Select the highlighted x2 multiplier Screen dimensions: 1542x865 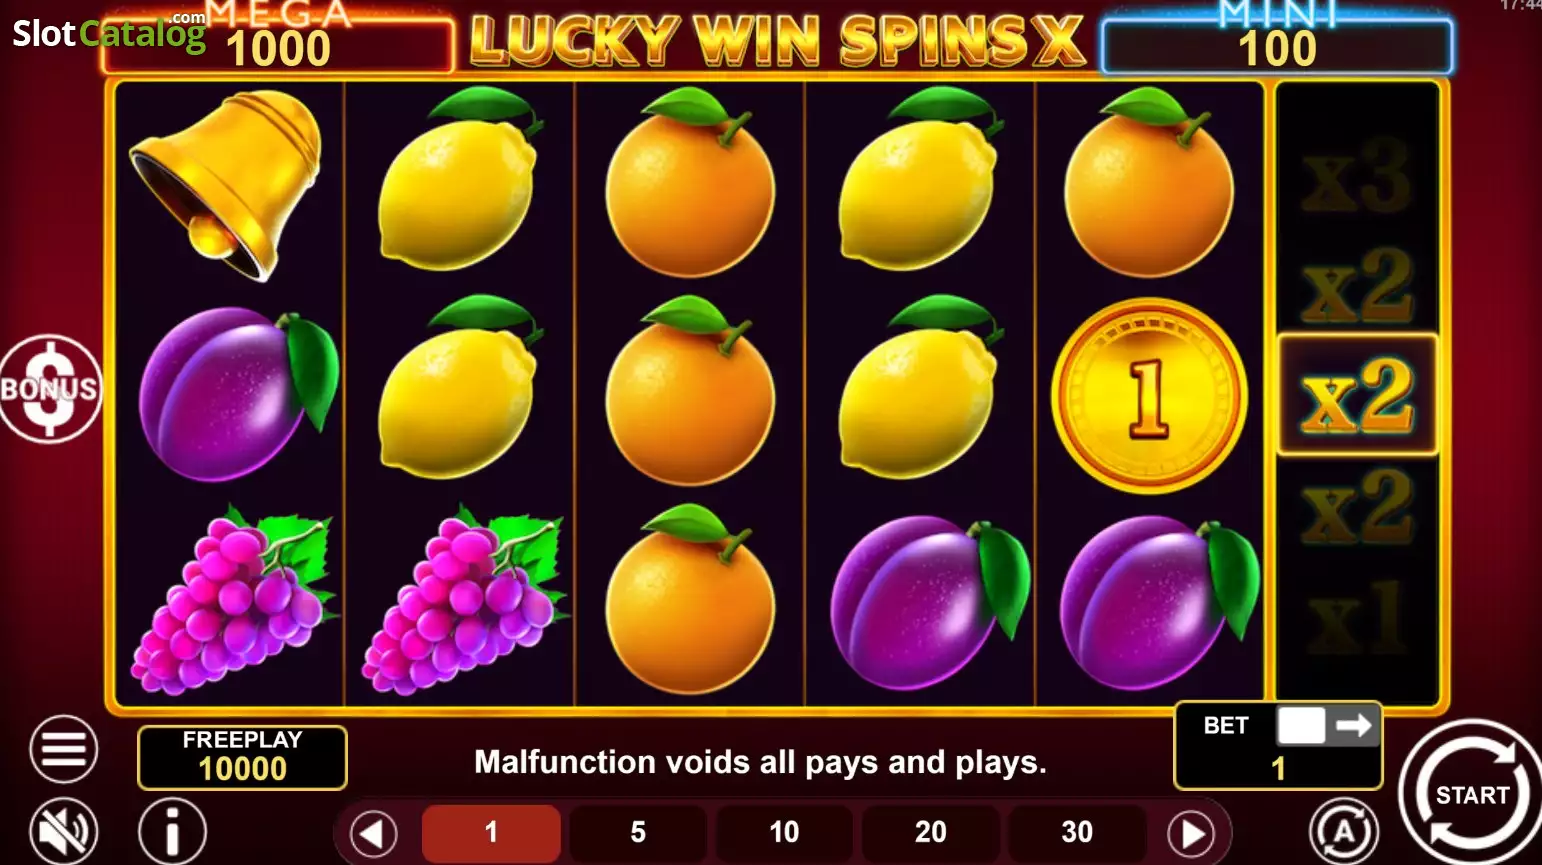(x=1357, y=395)
